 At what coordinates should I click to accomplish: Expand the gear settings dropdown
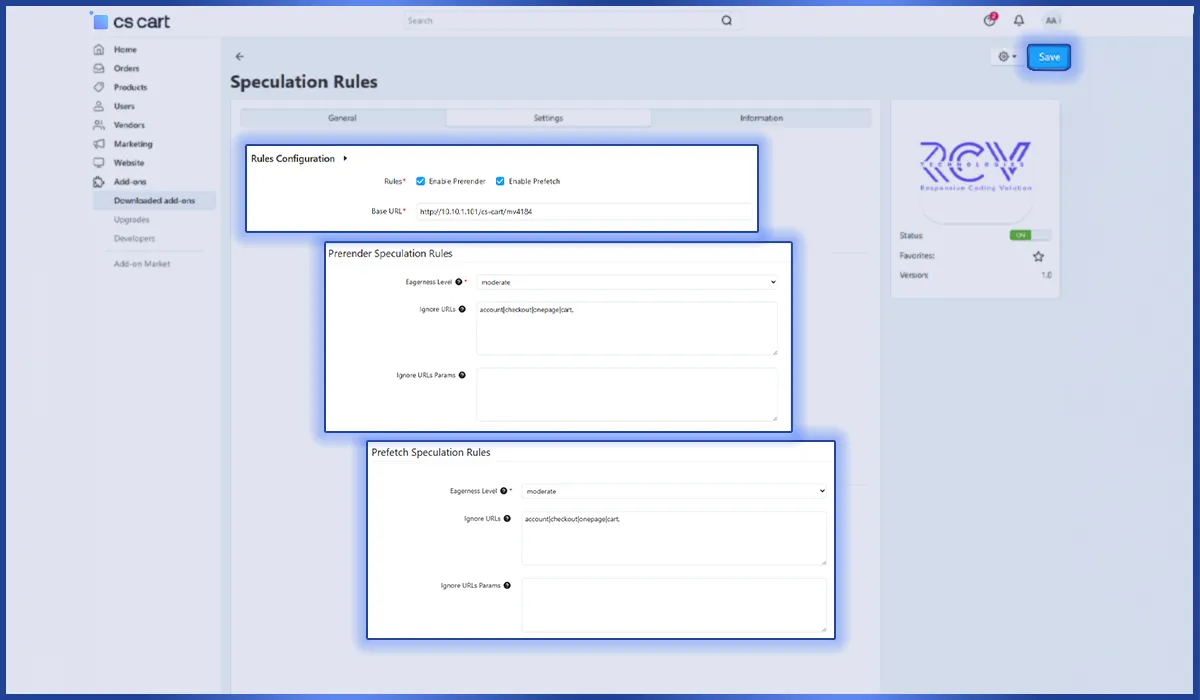coord(1006,57)
